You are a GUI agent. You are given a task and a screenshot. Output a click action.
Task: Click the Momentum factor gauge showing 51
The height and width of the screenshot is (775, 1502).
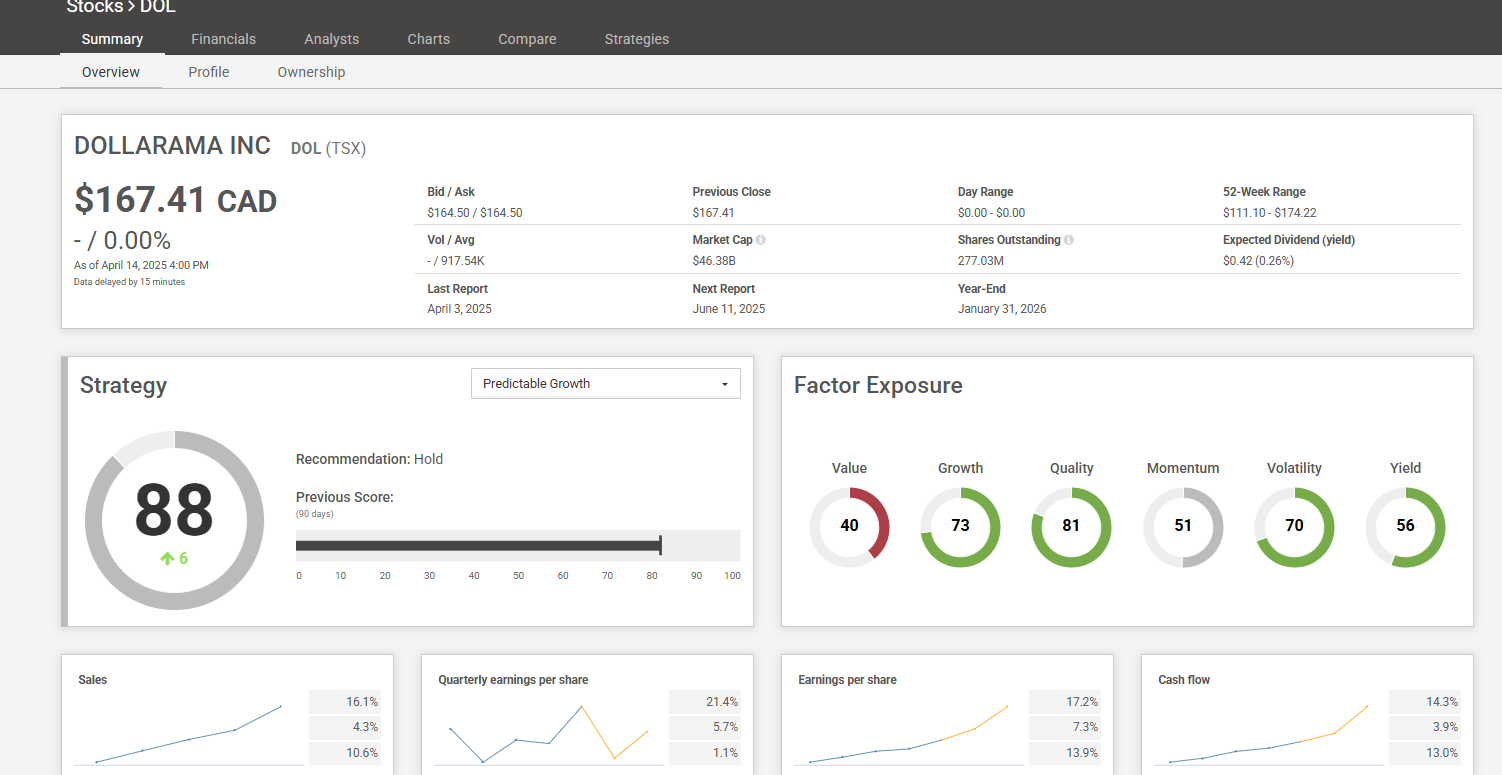[x=1183, y=527]
